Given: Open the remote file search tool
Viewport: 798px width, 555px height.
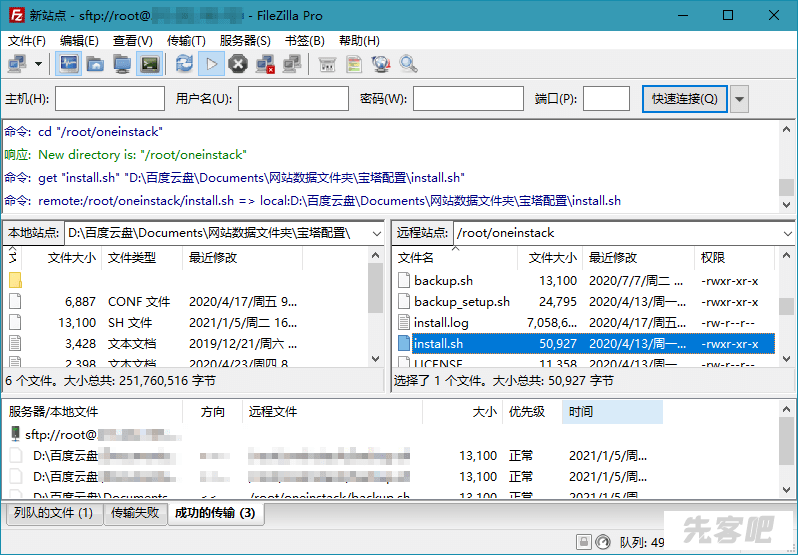Looking at the screenshot, I should click(x=408, y=64).
